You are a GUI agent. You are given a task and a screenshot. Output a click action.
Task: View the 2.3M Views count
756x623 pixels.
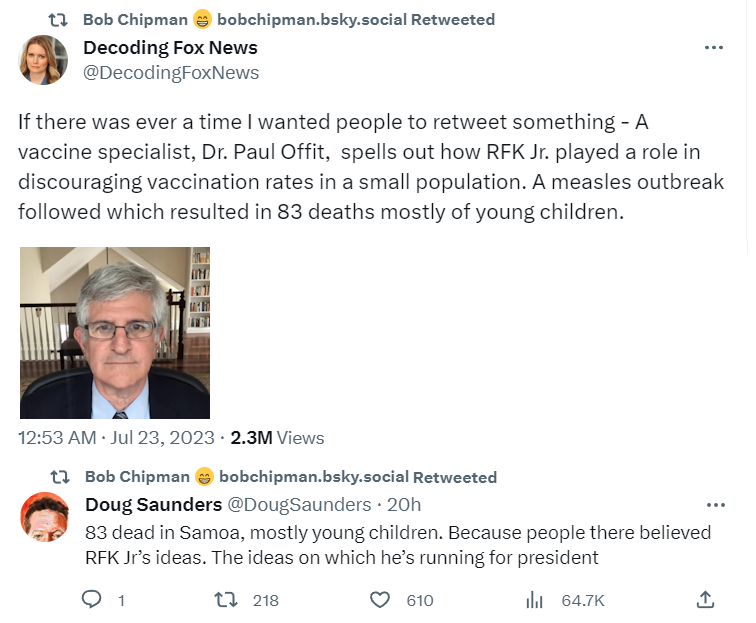pyautogui.click(x=277, y=438)
